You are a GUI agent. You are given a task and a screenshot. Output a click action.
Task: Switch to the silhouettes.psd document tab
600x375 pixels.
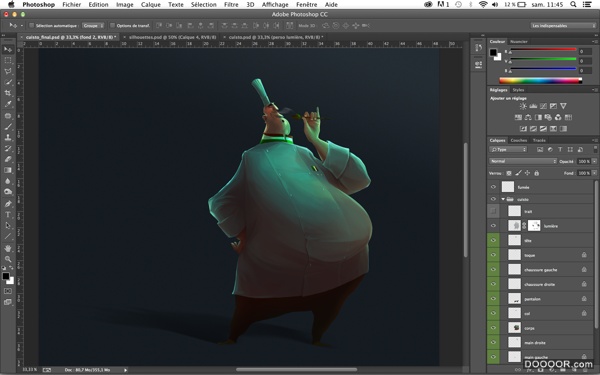pos(171,37)
